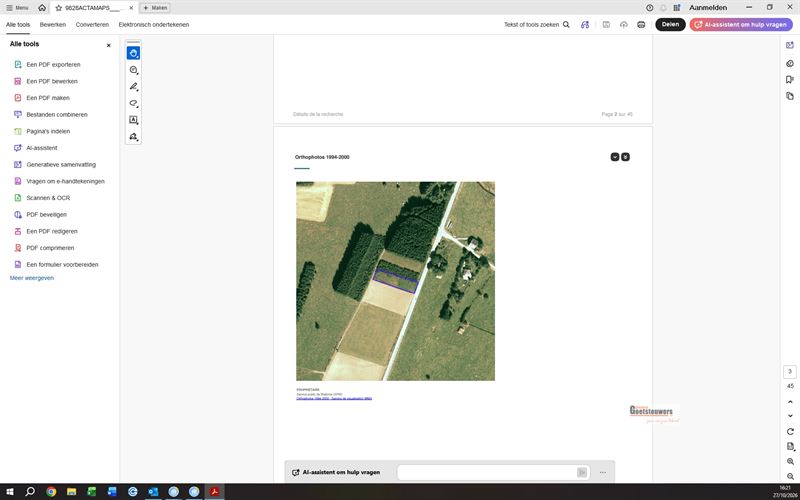800x500 pixels.
Task: Zoom in using right rail magnifier plus
Action: click(x=790, y=462)
